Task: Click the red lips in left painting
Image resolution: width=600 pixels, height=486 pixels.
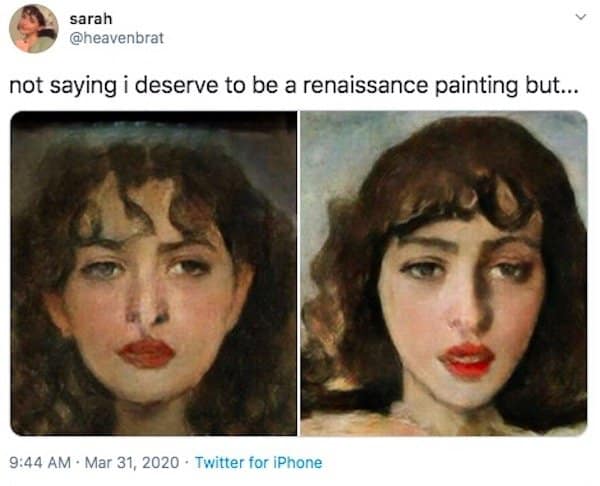Action: click(x=147, y=352)
